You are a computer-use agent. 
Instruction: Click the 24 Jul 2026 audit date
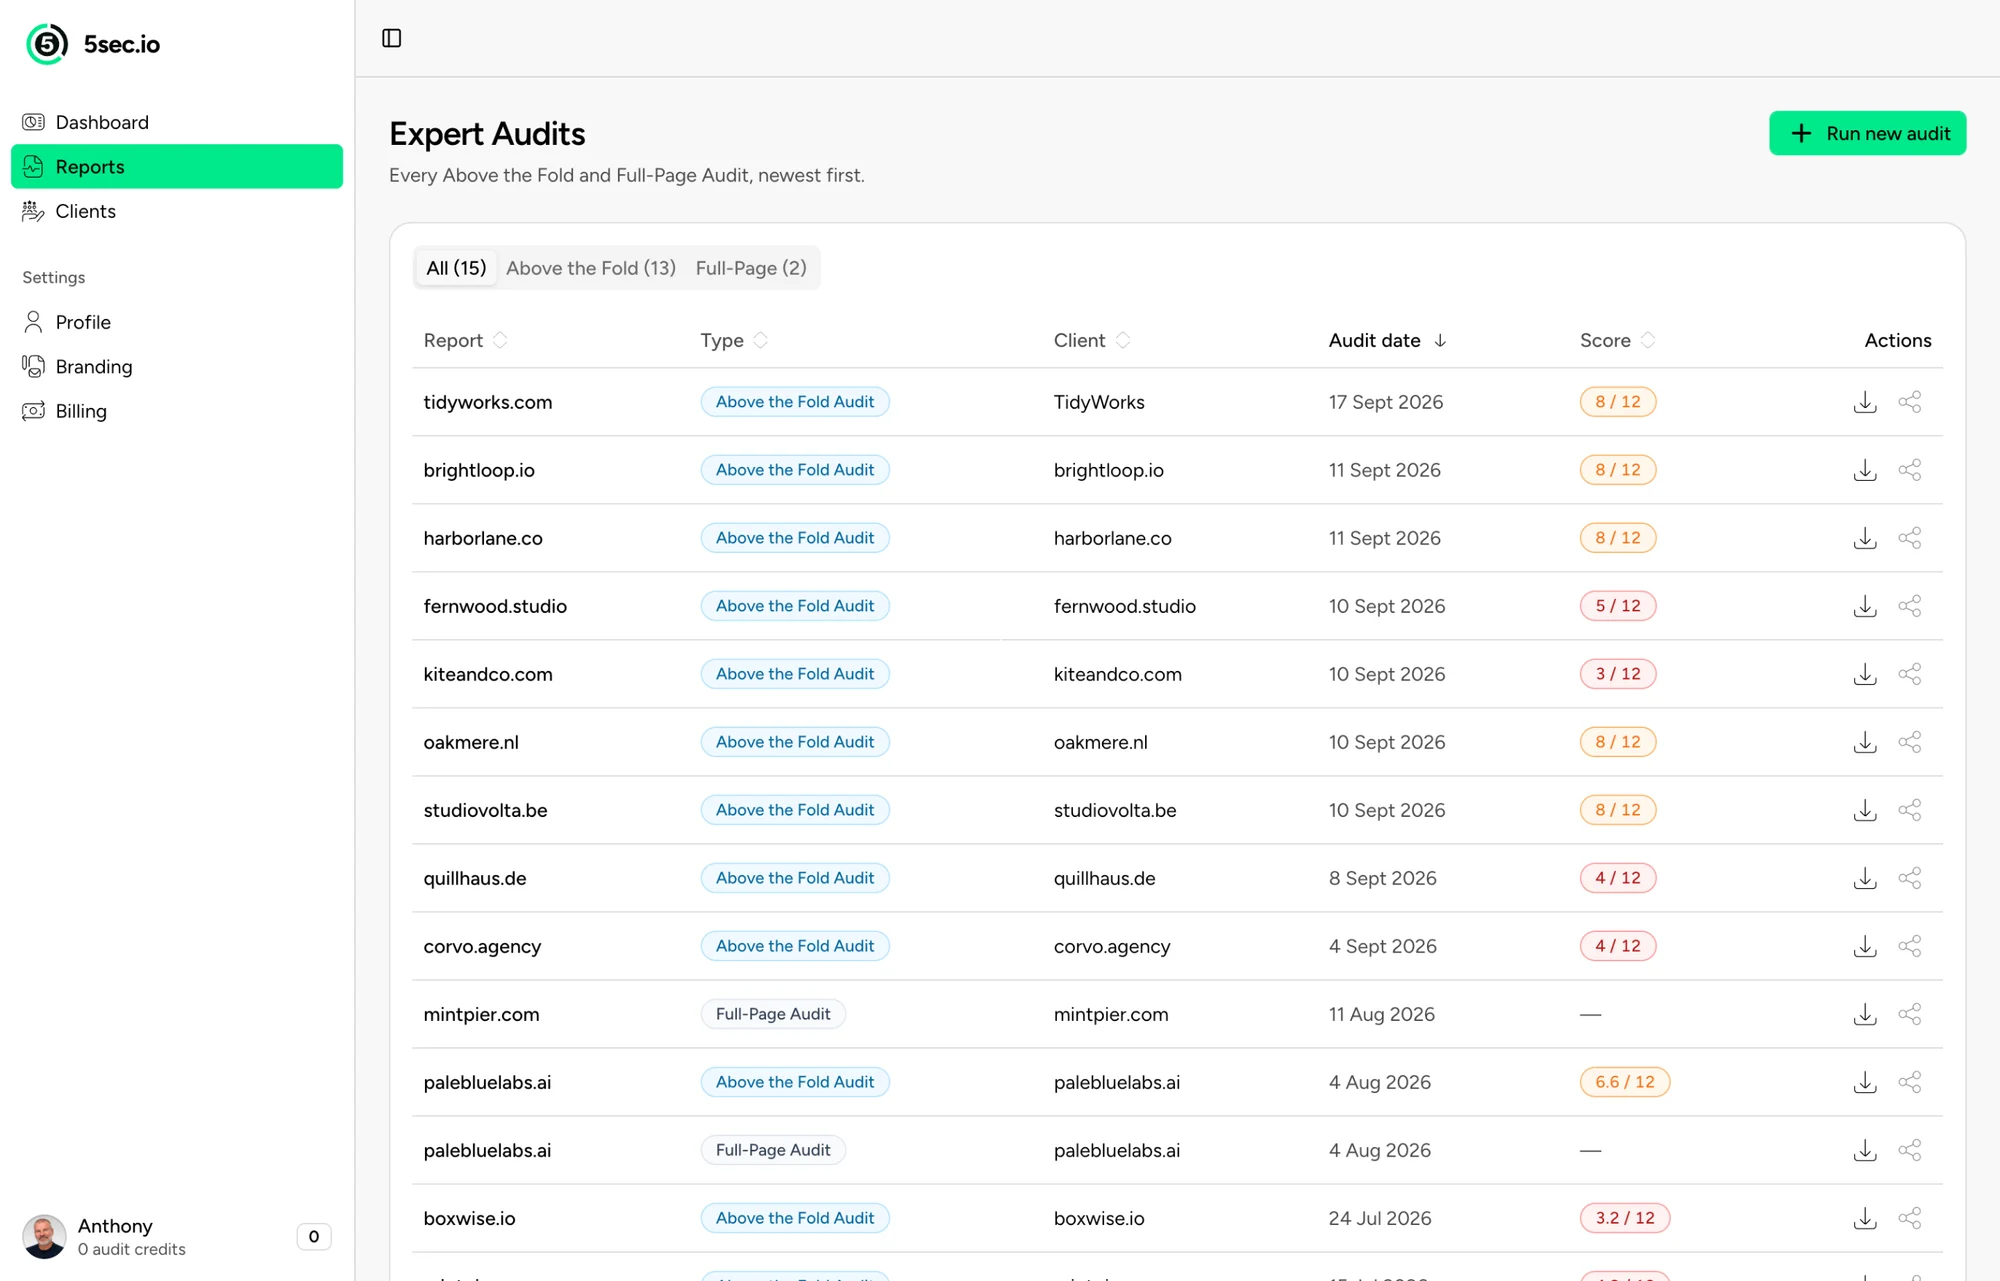[x=1380, y=1218]
